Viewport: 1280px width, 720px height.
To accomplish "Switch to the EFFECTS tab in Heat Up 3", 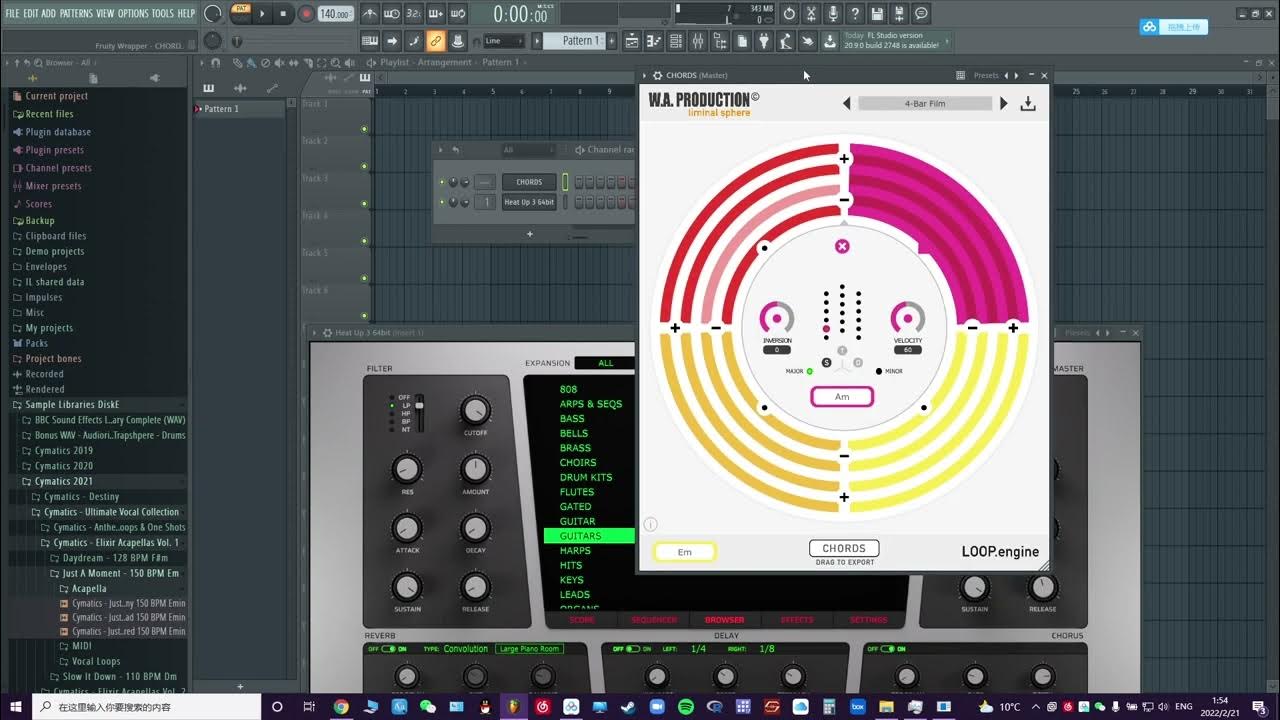I will [x=797, y=620].
